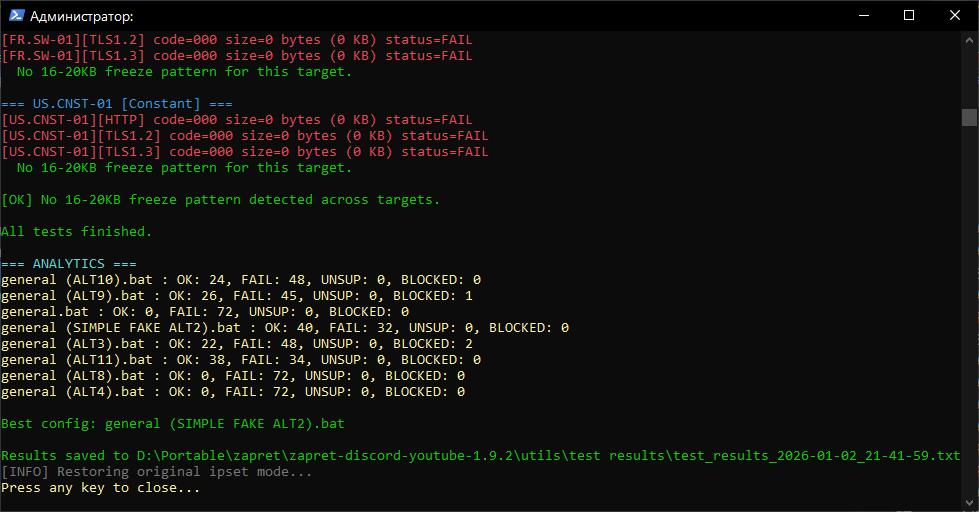Click the PowerShell icon in the title bar
Image resolution: width=979 pixels, height=512 pixels.
tap(14, 16)
